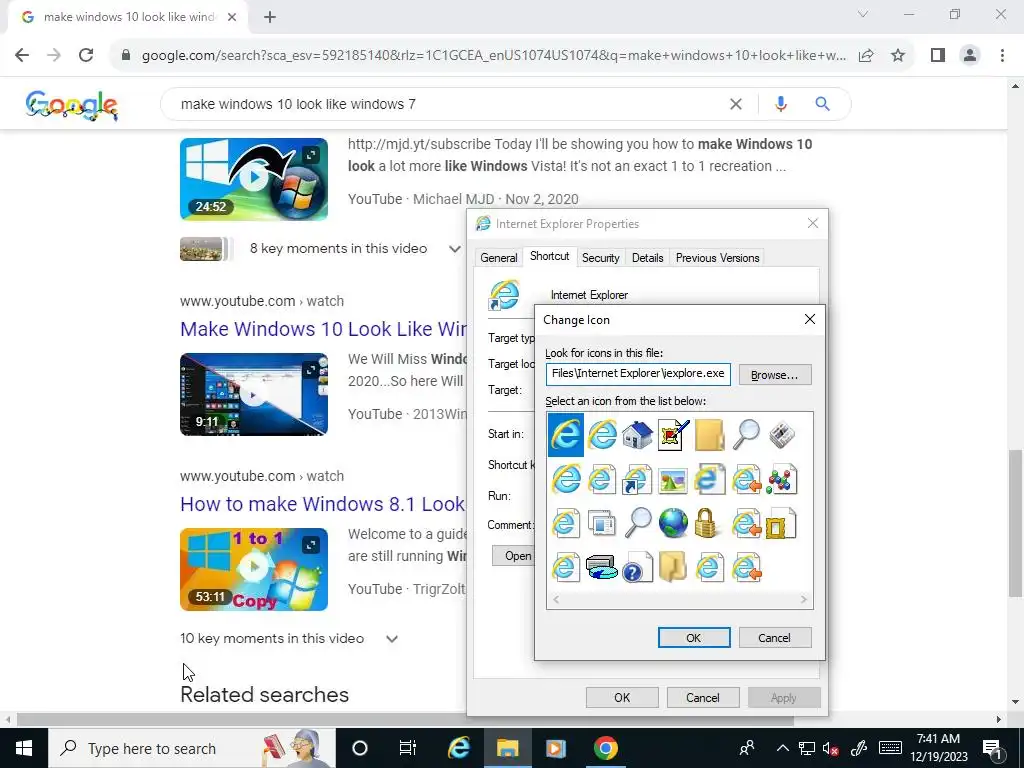Select the Chrome tab titled make windows 10

[129, 17]
